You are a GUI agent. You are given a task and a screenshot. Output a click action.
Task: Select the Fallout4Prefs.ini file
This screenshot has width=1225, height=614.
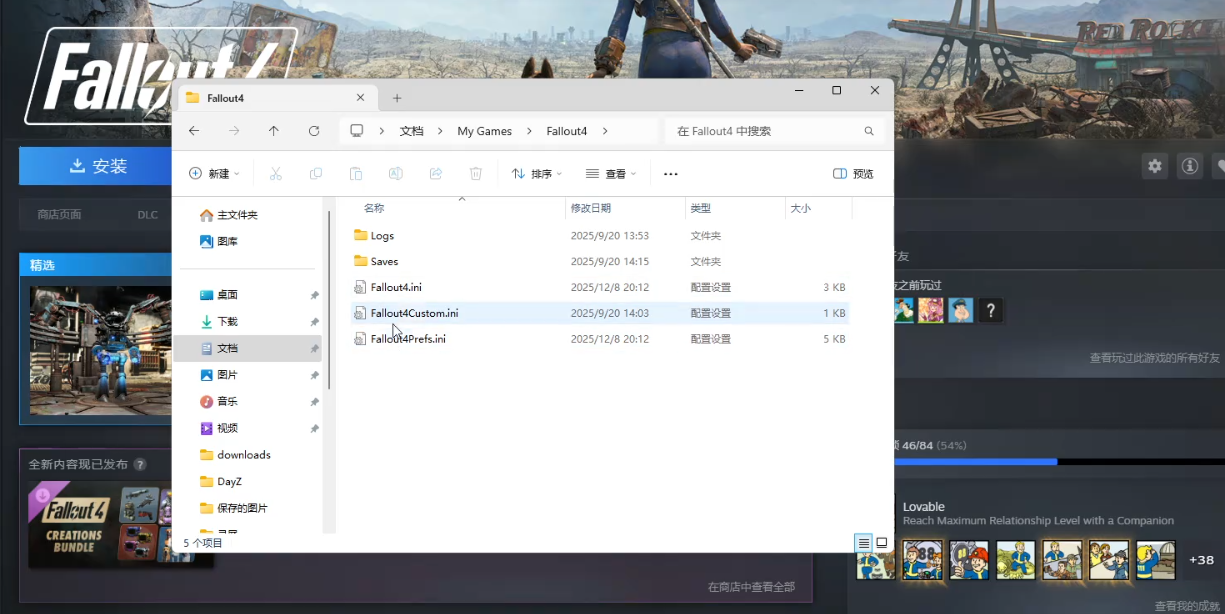pos(408,339)
